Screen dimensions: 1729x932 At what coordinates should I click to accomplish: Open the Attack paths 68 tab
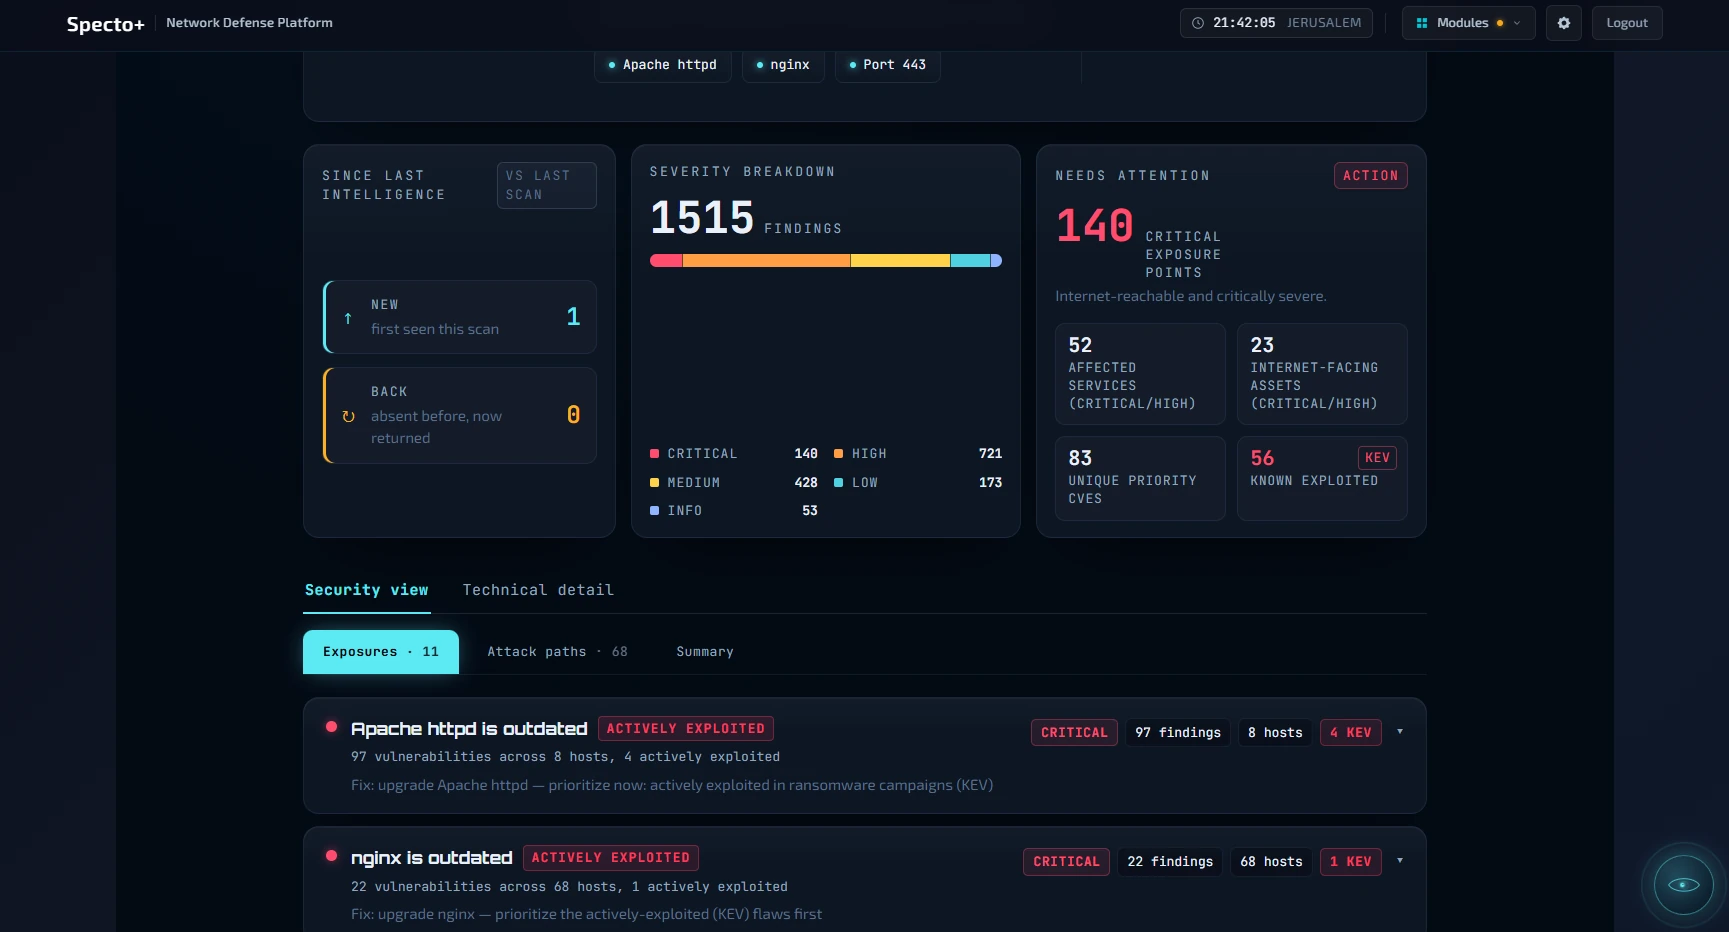pyautogui.click(x=557, y=652)
